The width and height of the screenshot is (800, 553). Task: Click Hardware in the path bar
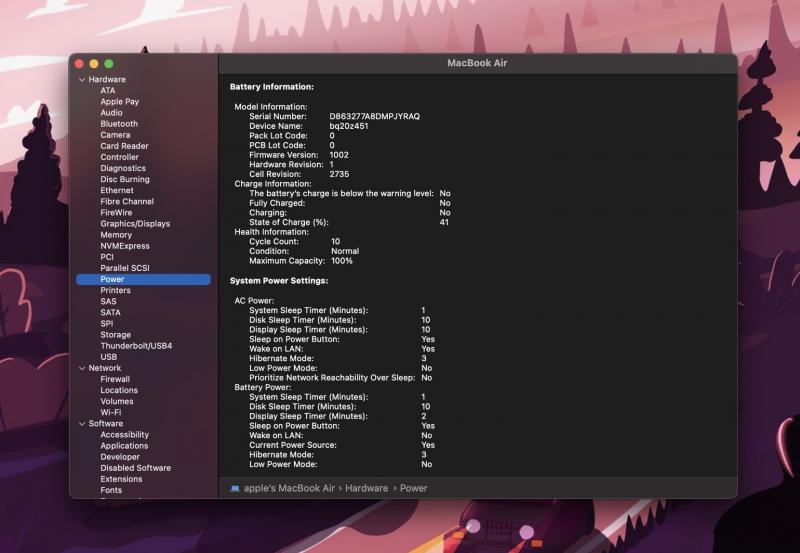366,488
